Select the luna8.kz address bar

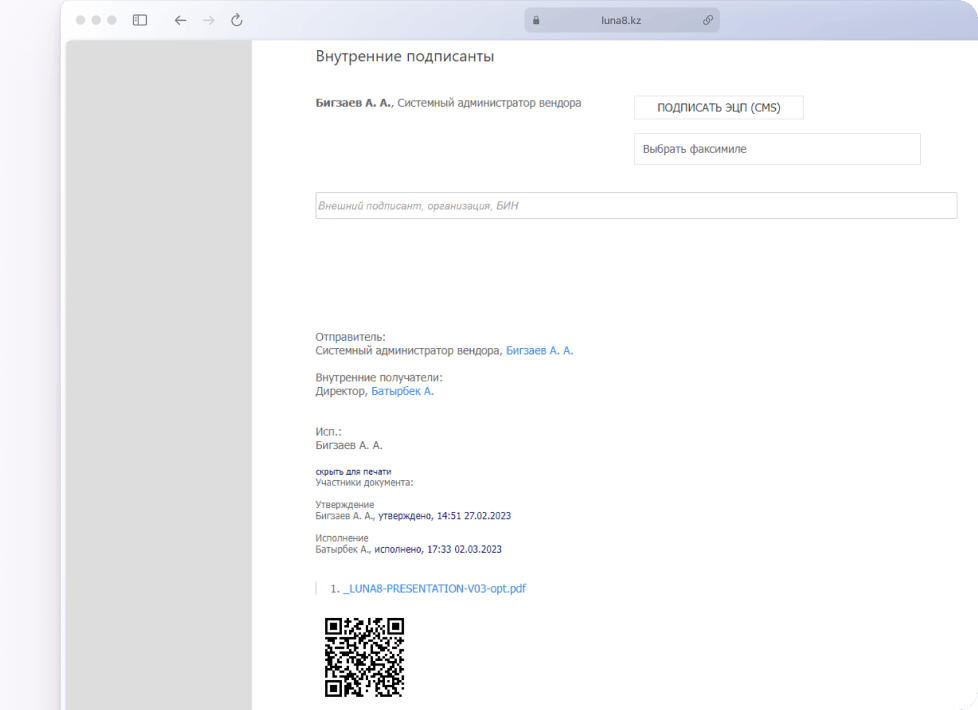[x=621, y=20]
